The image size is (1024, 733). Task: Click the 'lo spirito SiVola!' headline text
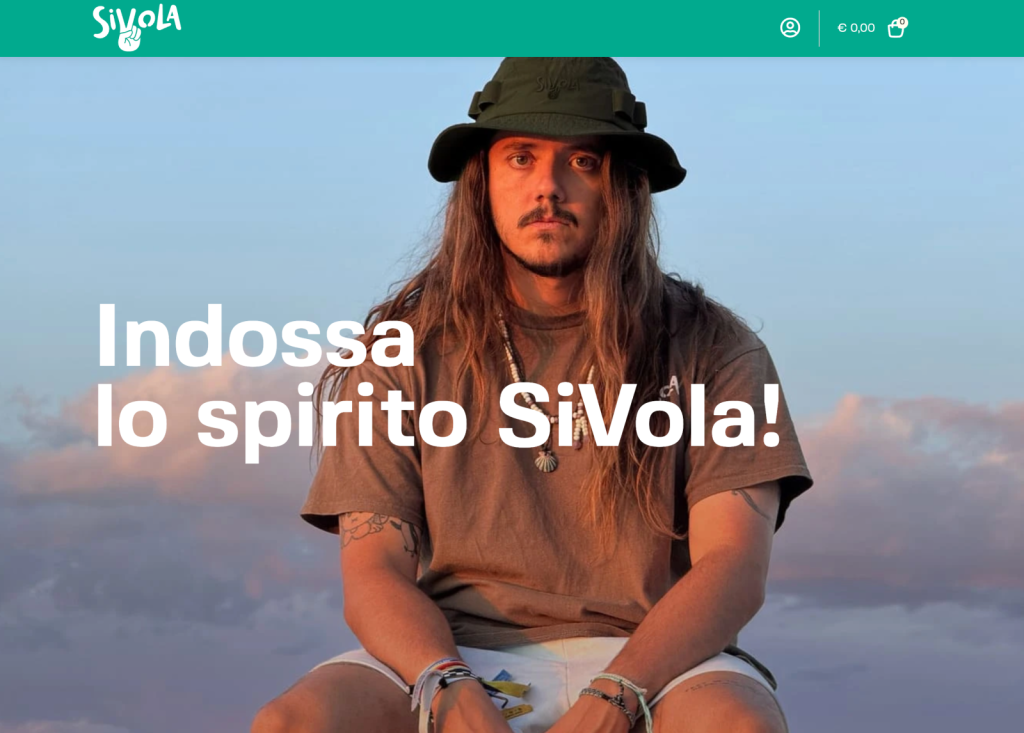[438, 416]
